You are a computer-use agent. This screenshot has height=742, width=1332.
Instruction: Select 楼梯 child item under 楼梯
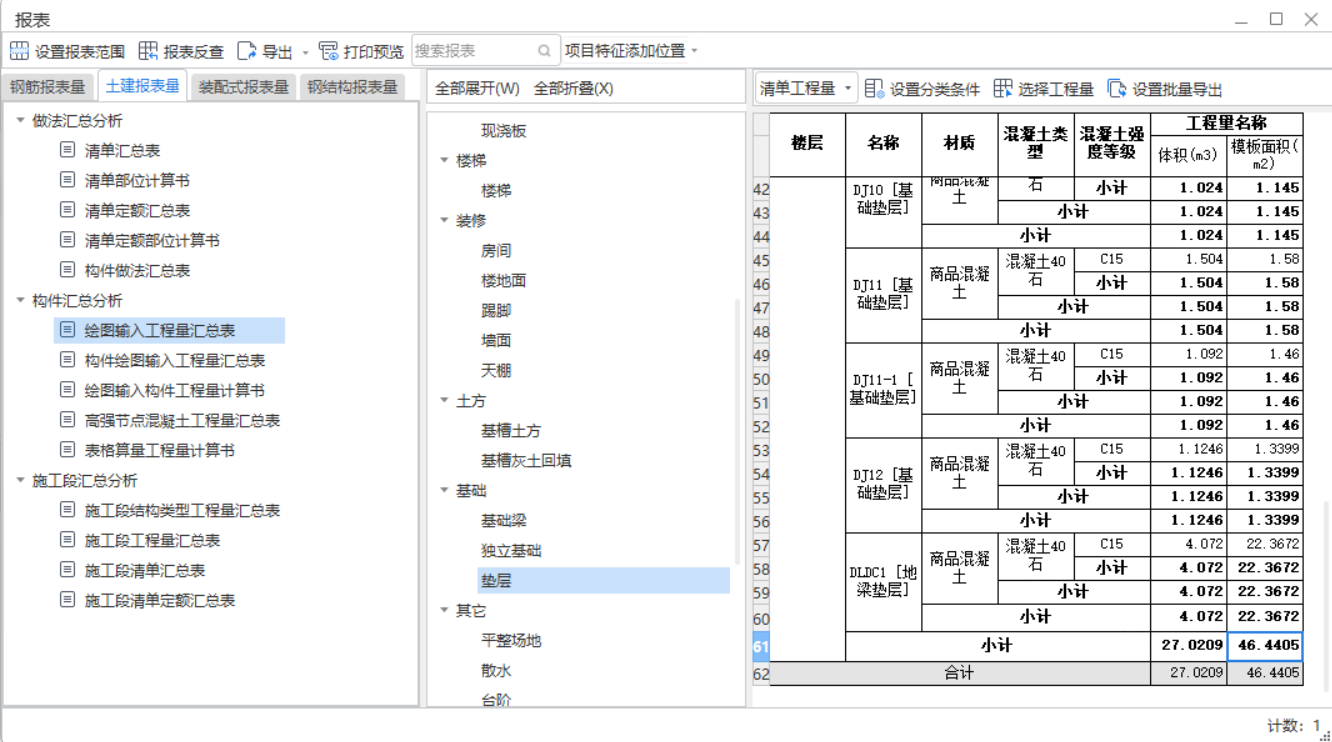coord(496,190)
